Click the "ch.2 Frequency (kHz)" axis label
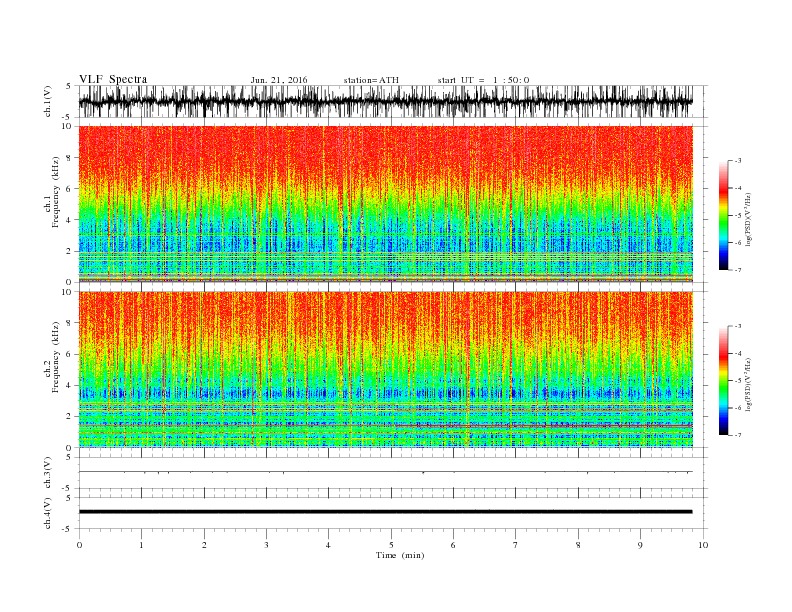The image size is (792, 612). click(x=52, y=357)
